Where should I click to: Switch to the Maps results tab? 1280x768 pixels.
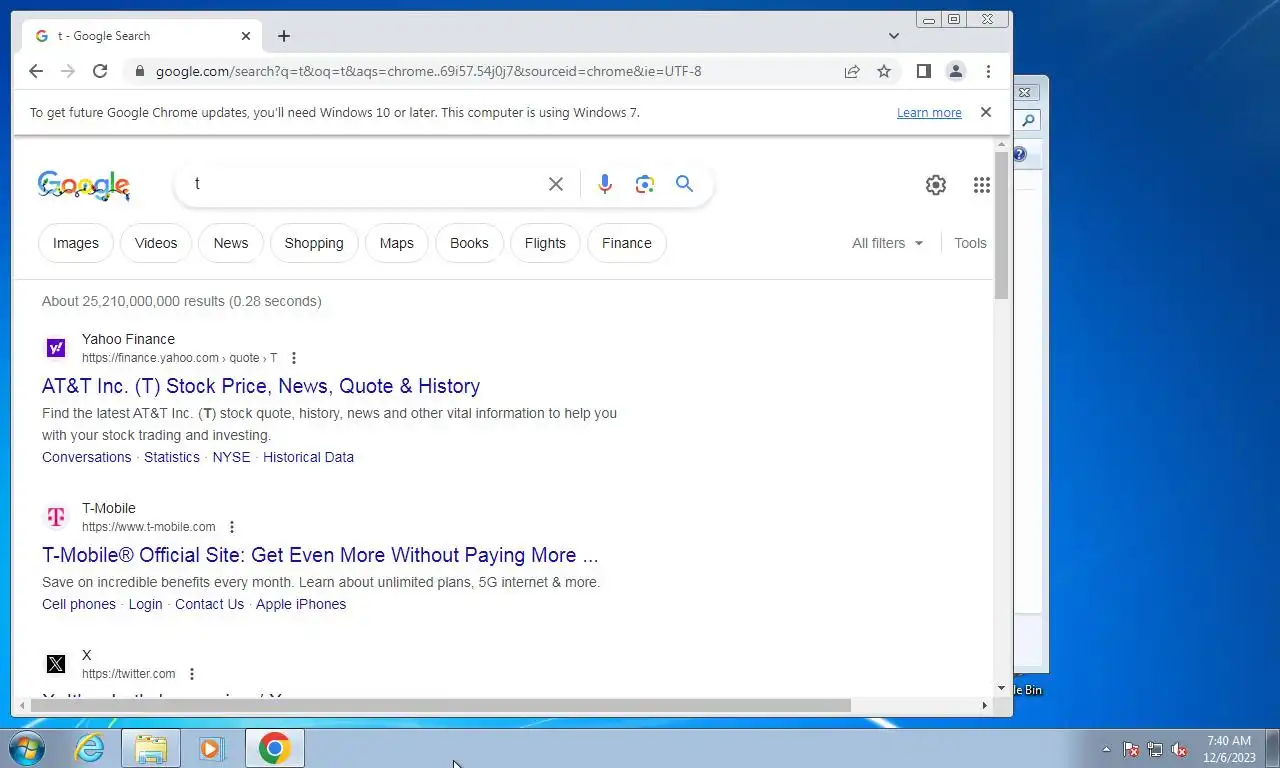pyautogui.click(x=397, y=243)
